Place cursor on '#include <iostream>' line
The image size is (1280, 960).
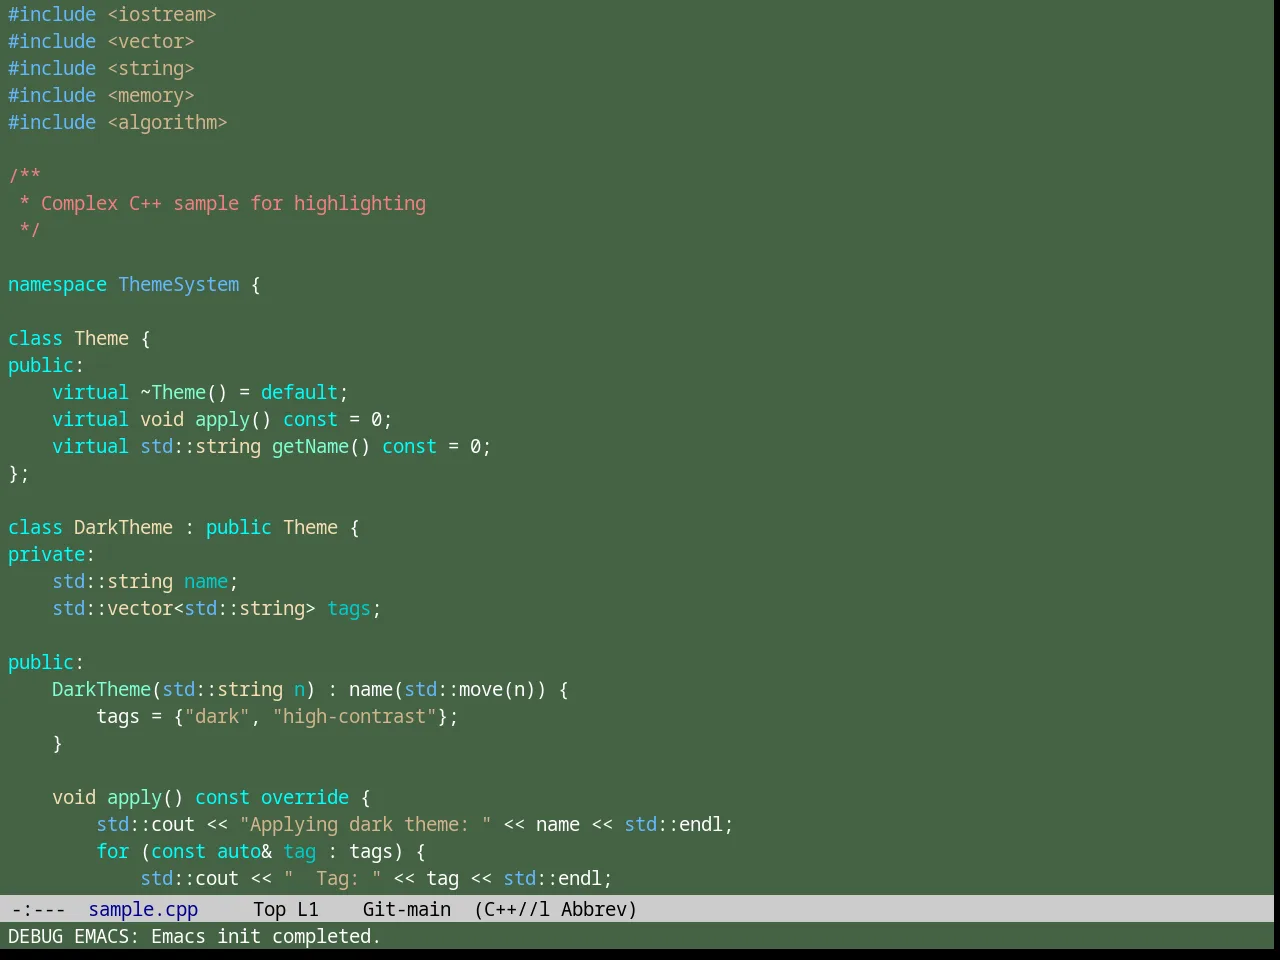tap(112, 14)
